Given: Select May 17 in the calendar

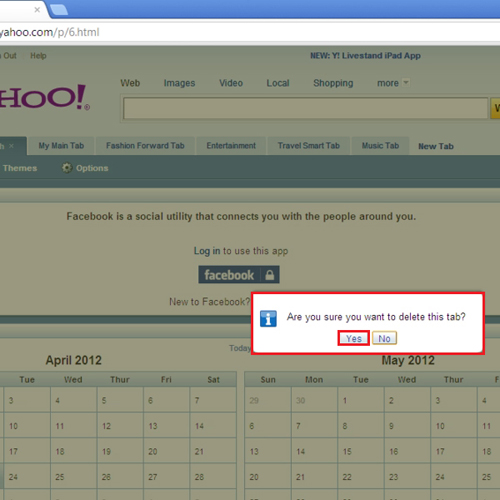Looking at the screenshot, I should [454, 450].
